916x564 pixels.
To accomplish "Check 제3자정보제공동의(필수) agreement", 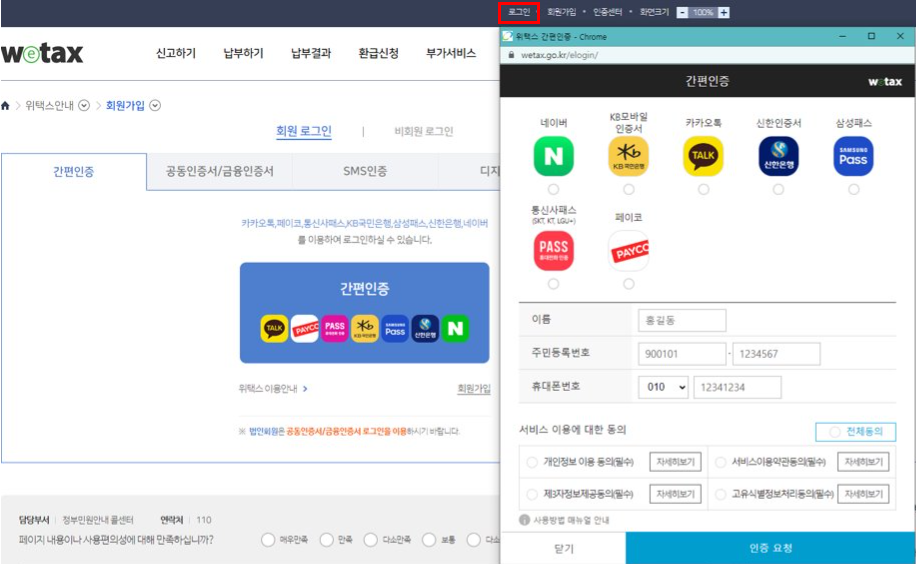I will tap(532, 494).
